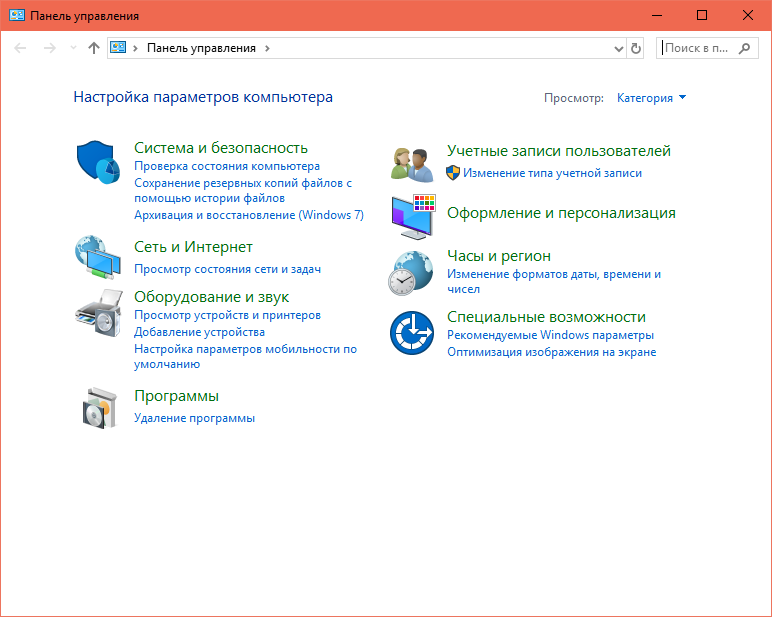Go forward using the forward arrow

[49, 48]
